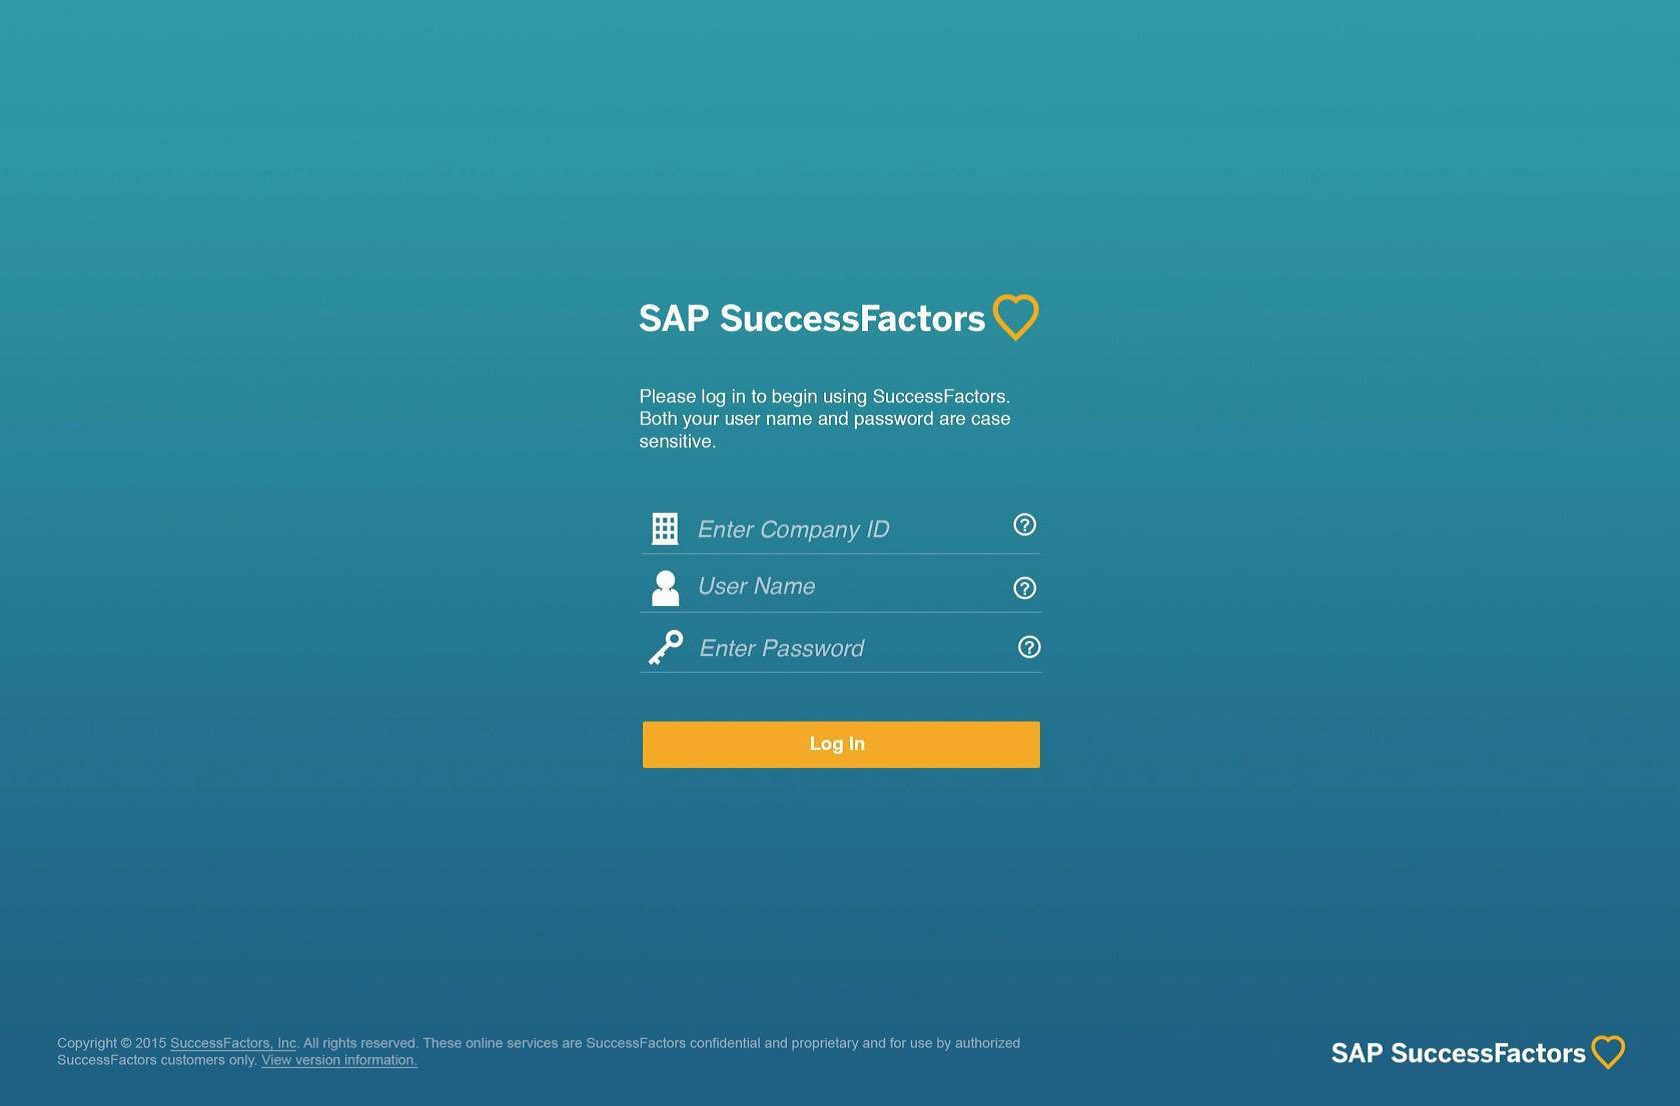Viewport: 1680px width, 1106px height.
Task: Open the SuccessFactors, Inc. footer link
Action: pos(233,1043)
